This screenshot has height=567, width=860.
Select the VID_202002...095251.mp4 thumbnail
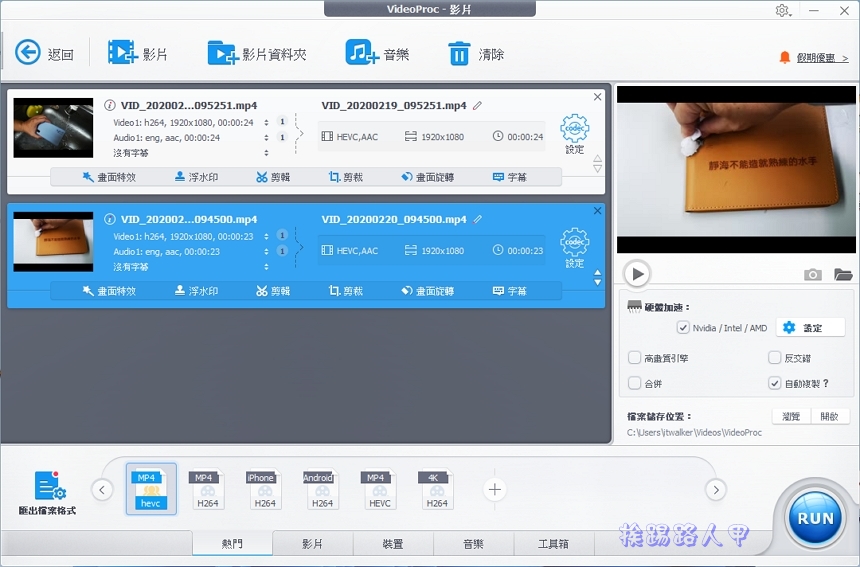click(x=53, y=128)
